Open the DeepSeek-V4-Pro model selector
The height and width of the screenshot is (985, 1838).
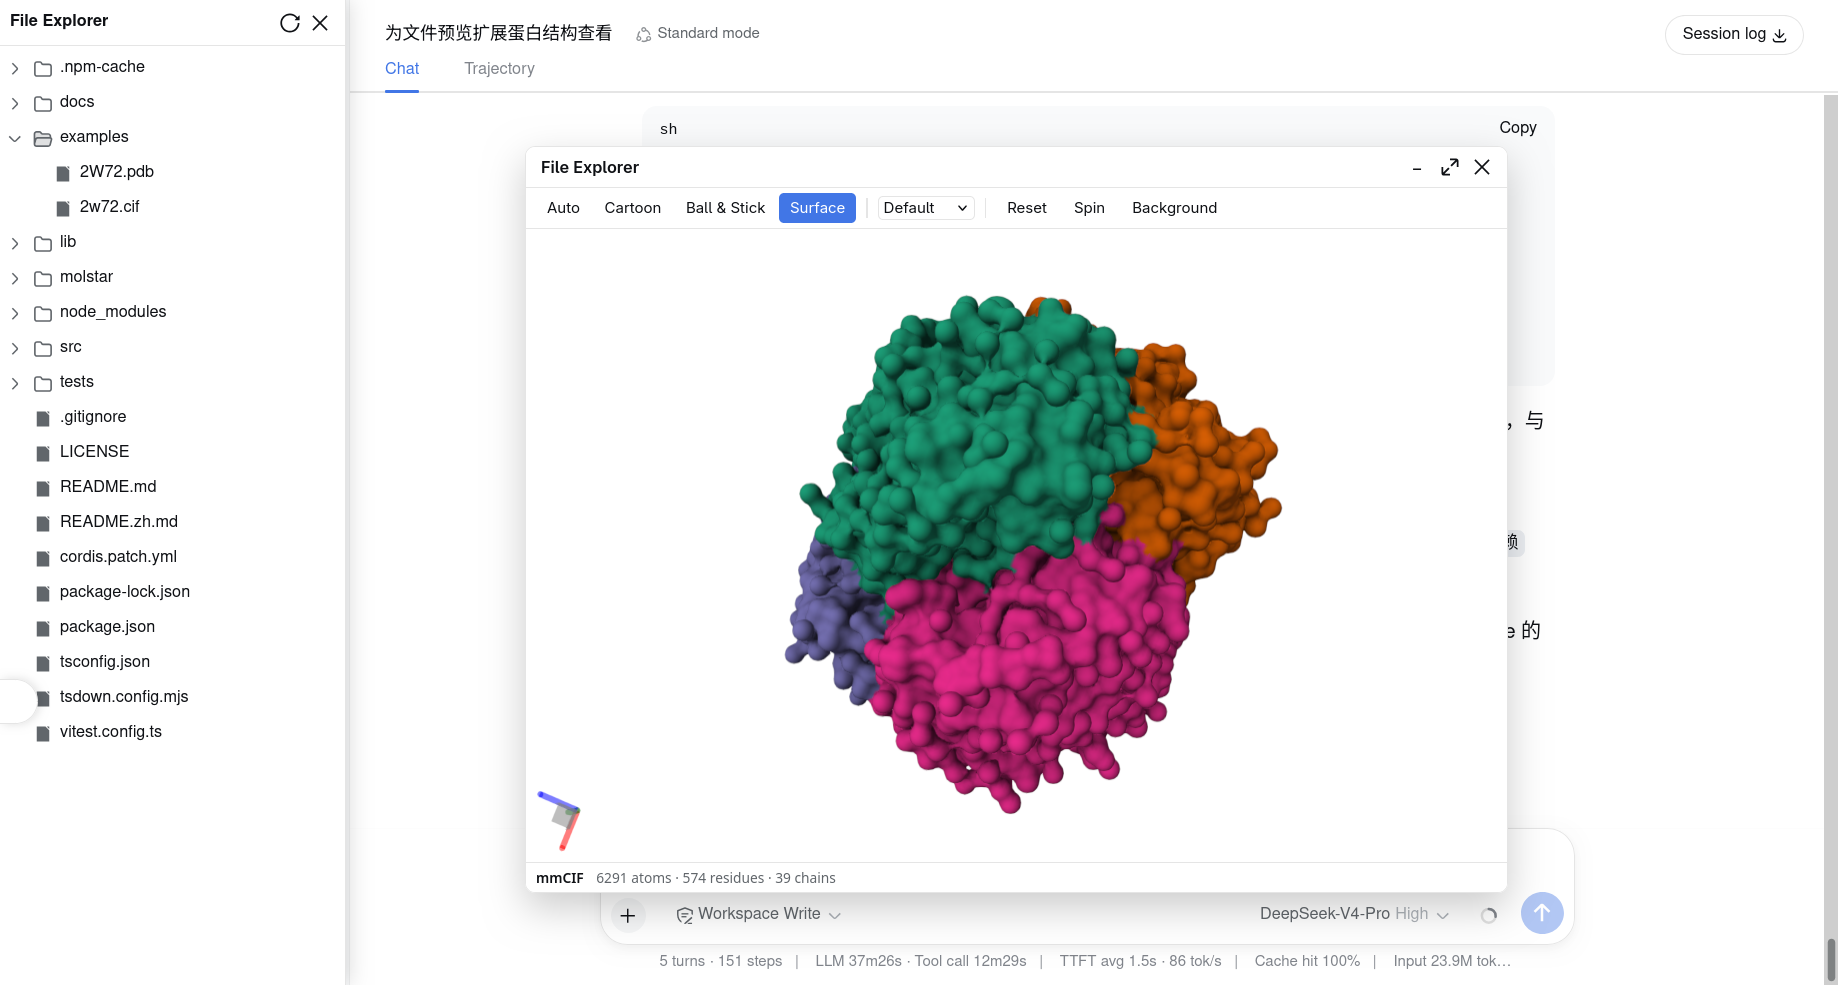(x=1354, y=914)
